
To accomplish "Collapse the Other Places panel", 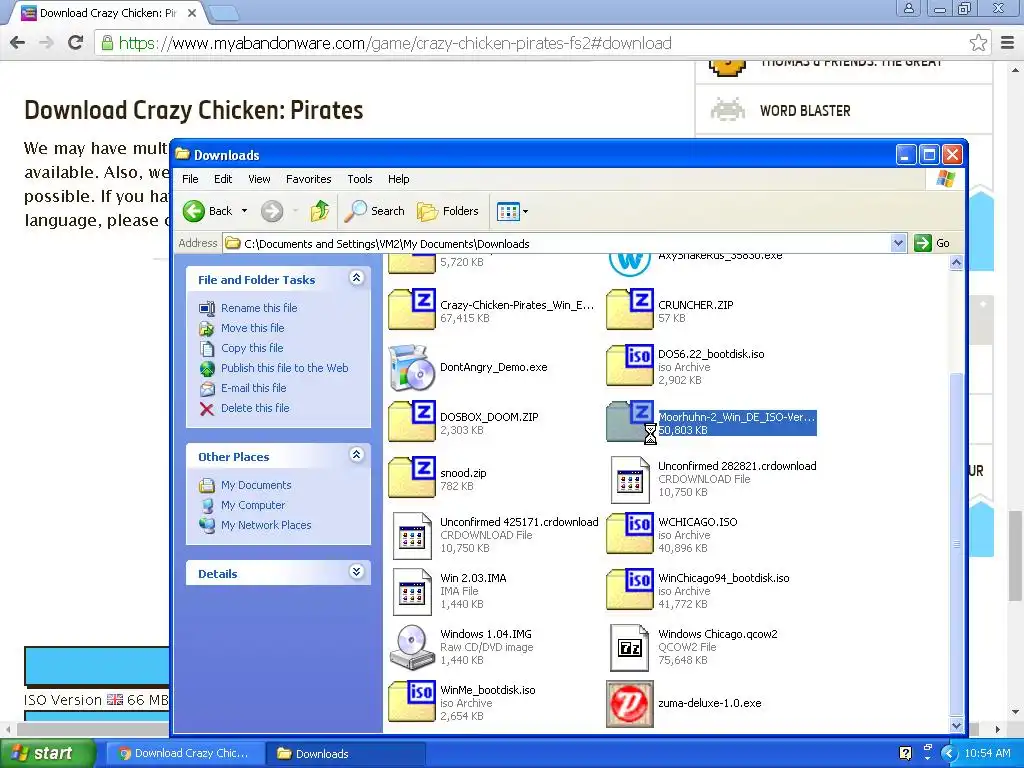I will pyautogui.click(x=357, y=455).
